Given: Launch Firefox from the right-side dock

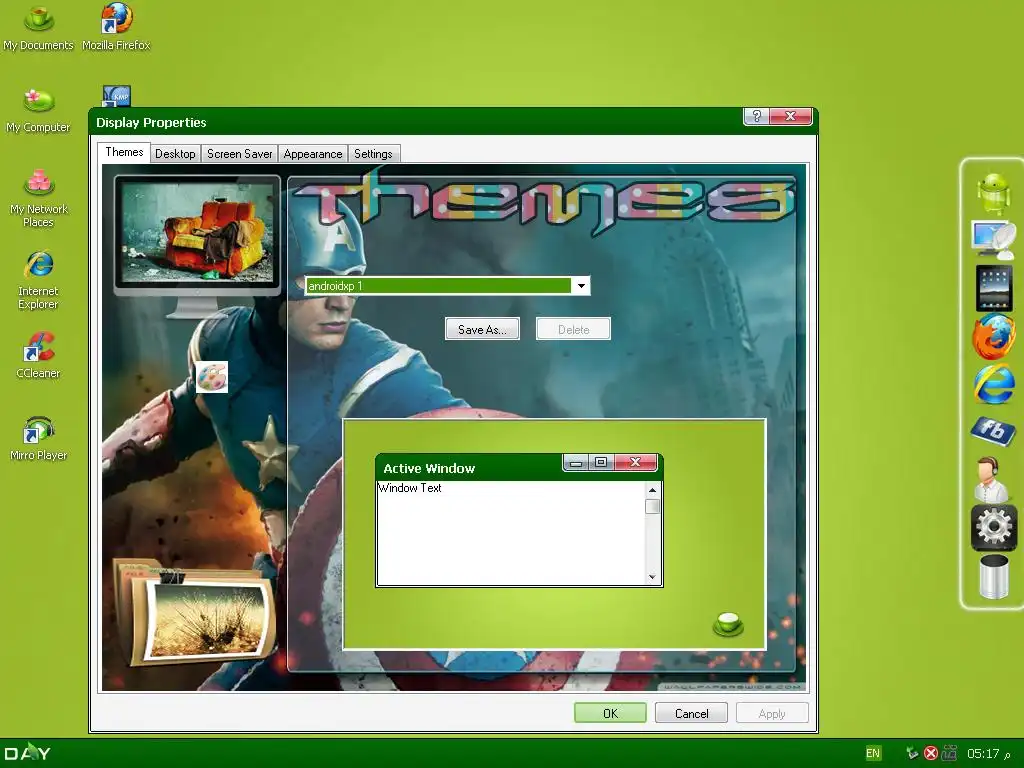Looking at the screenshot, I should point(993,336).
